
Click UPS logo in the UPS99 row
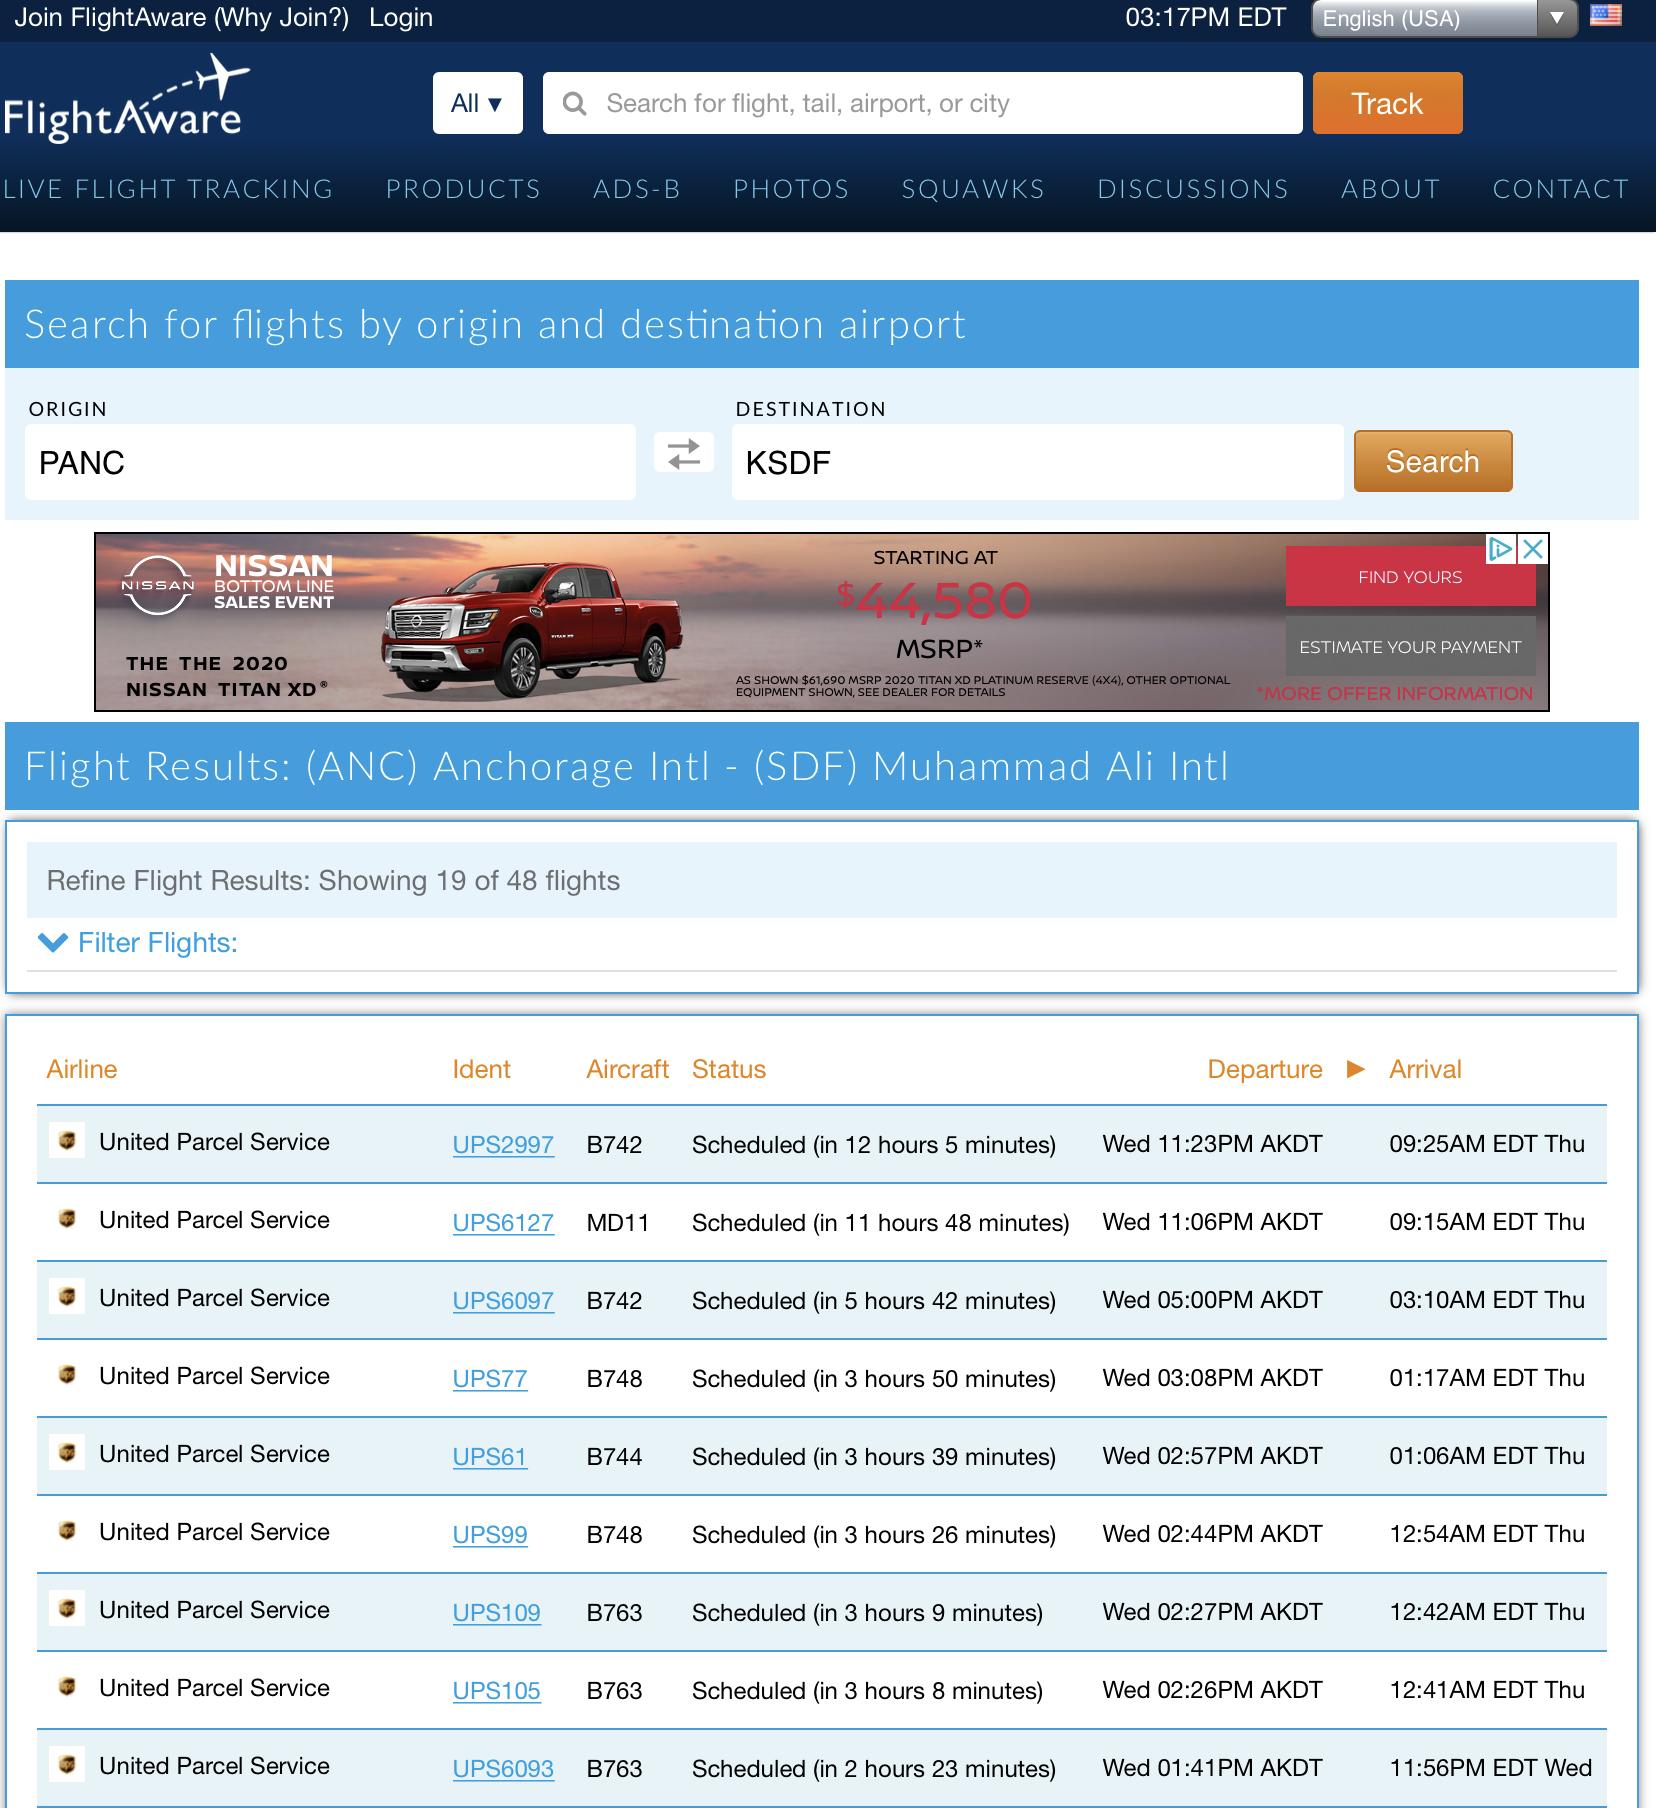pyautogui.click(x=67, y=1531)
